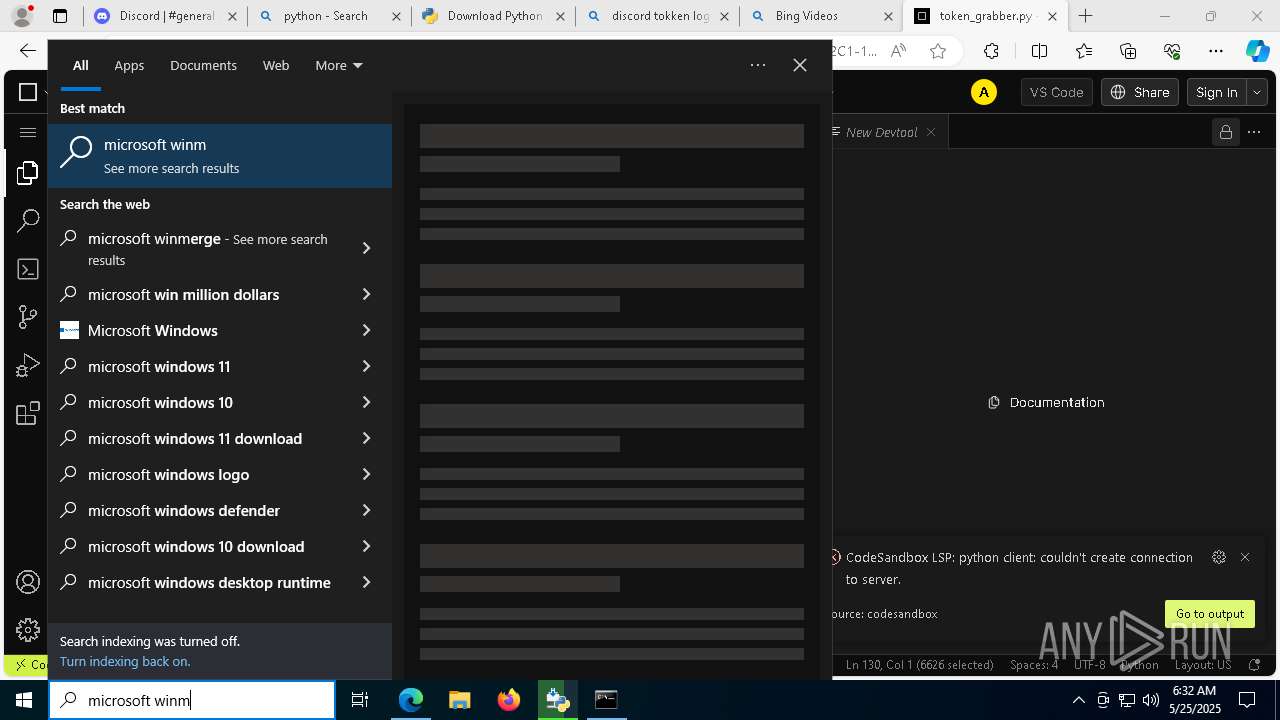The image size is (1280, 720).
Task: Open Edge collections icon
Action: (x=1128, y=51)
